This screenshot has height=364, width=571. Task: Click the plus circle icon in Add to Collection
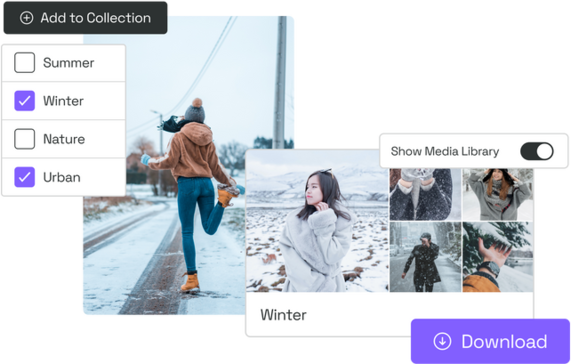tap(26, 18)
